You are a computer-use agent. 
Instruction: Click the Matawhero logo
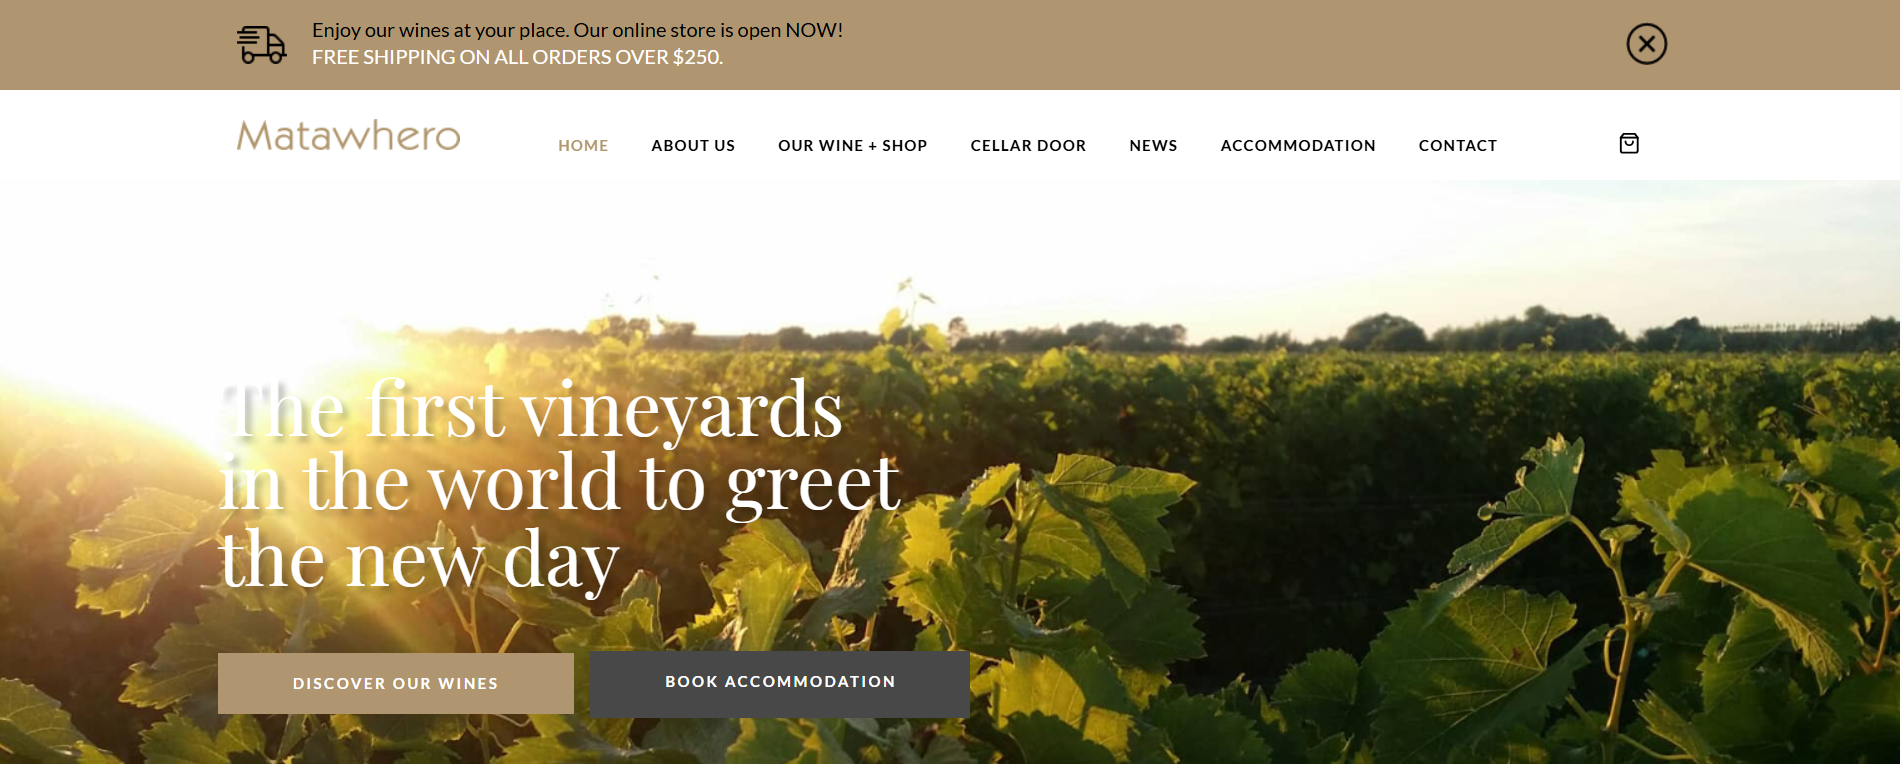(x=348, y=136)
